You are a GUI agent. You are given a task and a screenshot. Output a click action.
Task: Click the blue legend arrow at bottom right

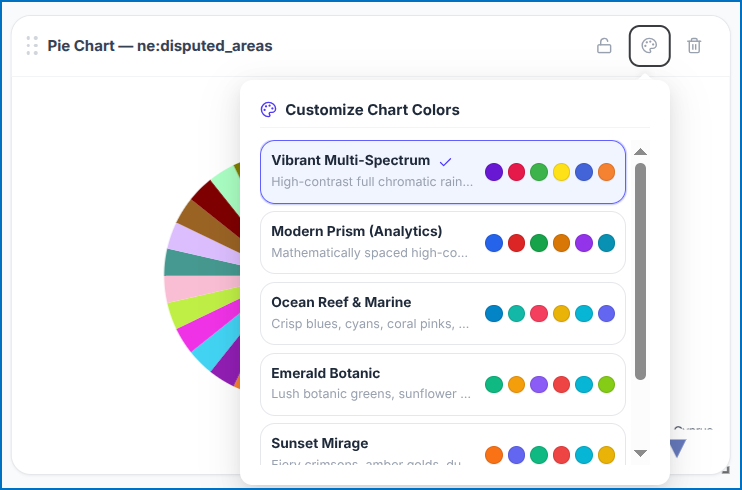tap(677, 448)
